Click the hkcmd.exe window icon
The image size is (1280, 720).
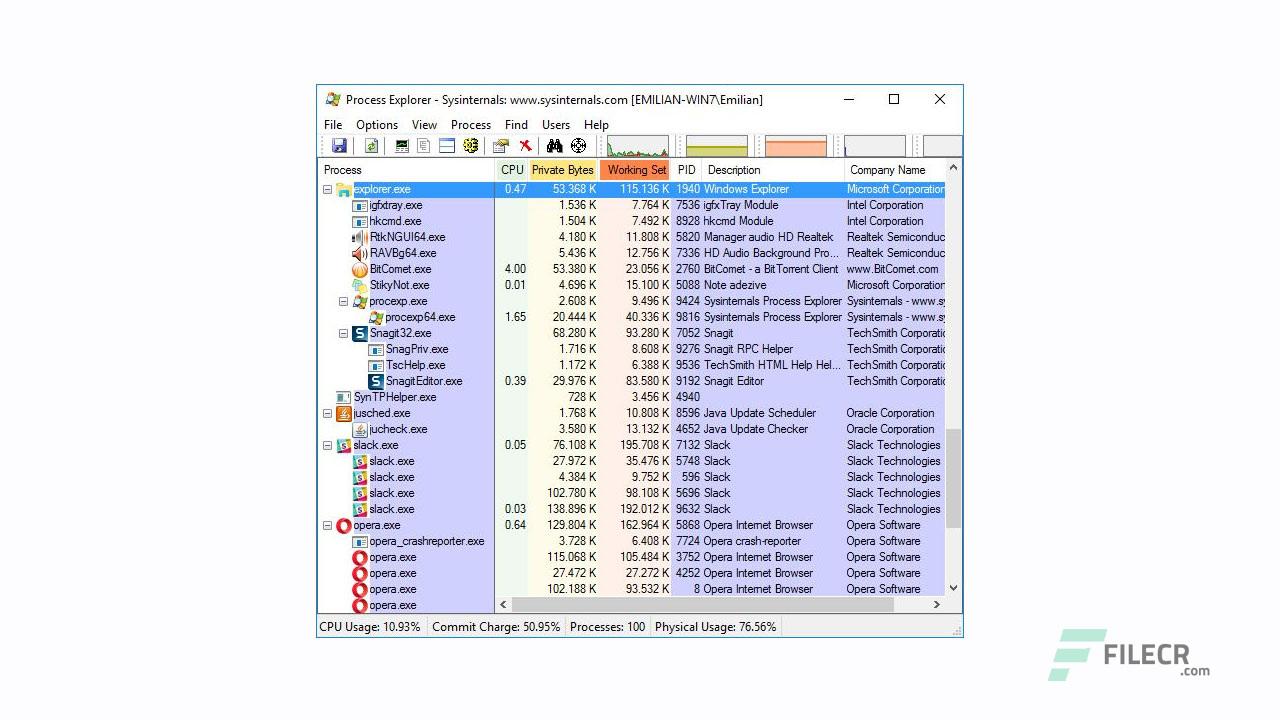click(360, 221)
